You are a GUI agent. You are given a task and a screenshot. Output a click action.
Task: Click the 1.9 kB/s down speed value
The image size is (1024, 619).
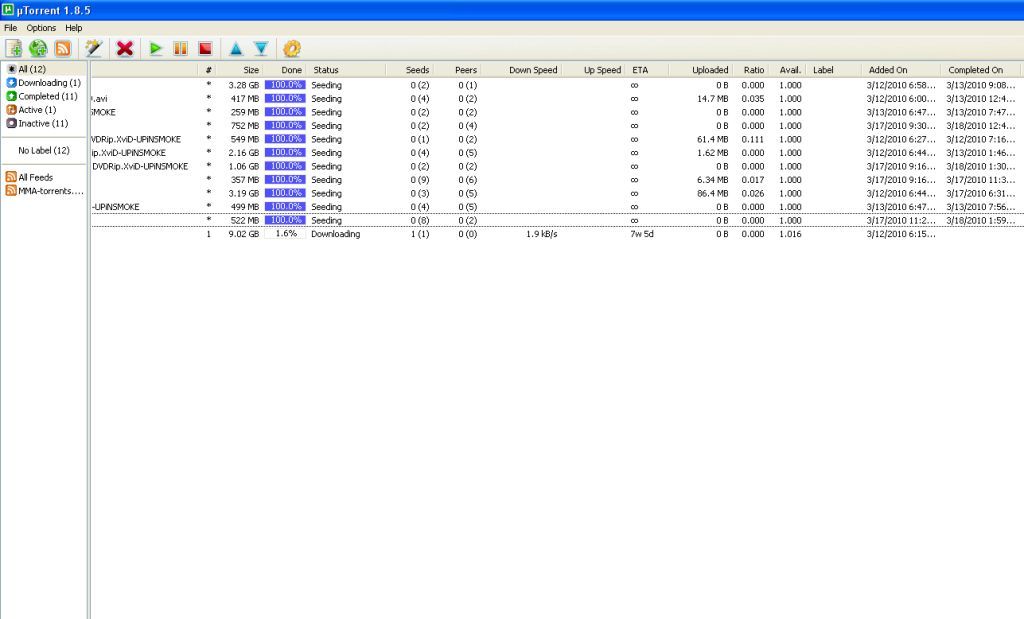pyautogui.click(x=541, y=234)
